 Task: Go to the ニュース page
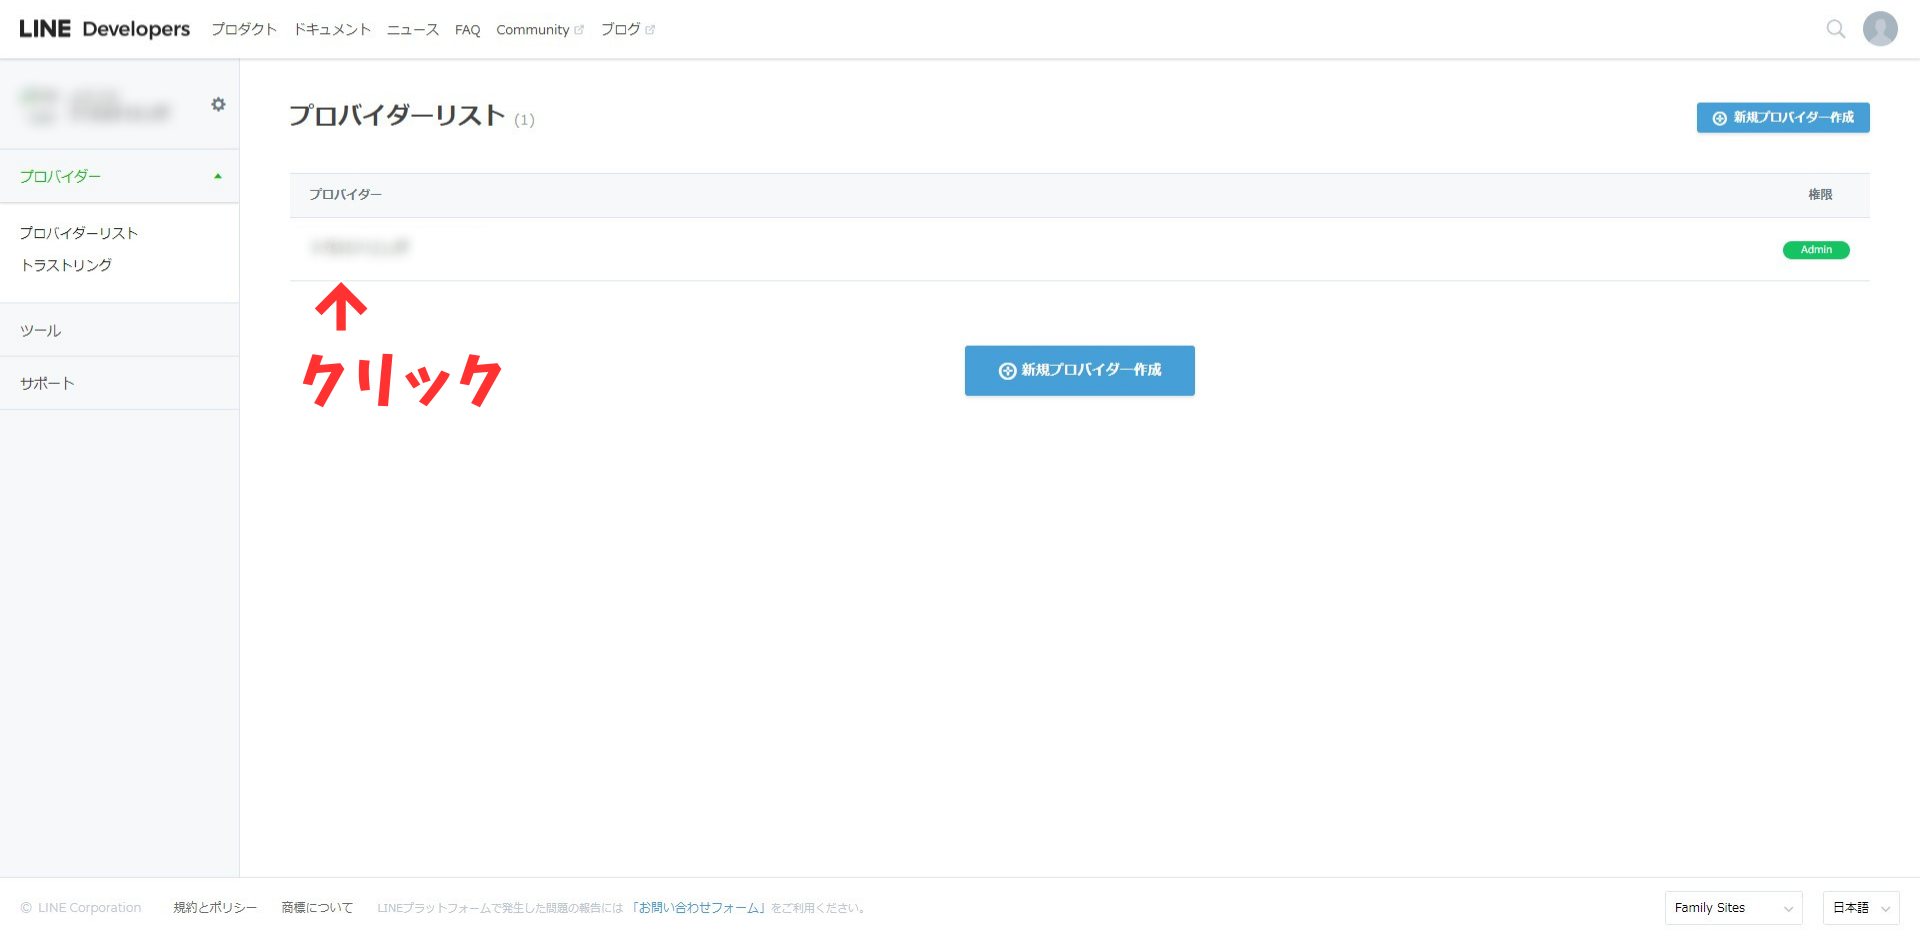click(x=413, y=30)
